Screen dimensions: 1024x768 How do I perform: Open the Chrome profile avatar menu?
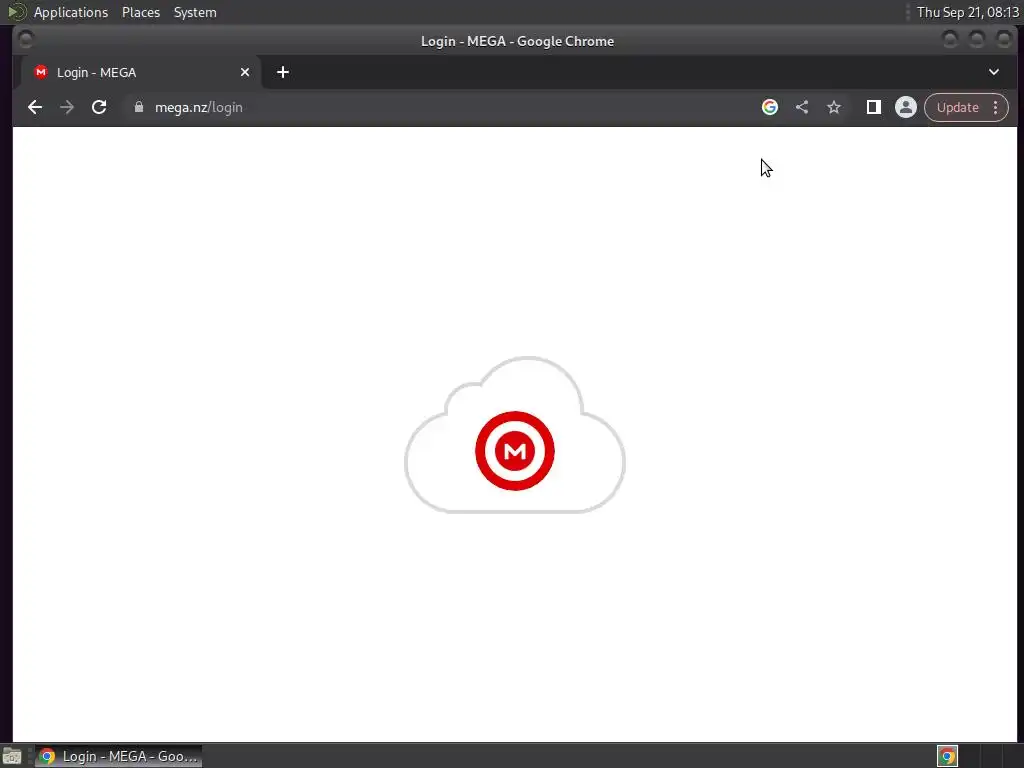pos(906,107)
